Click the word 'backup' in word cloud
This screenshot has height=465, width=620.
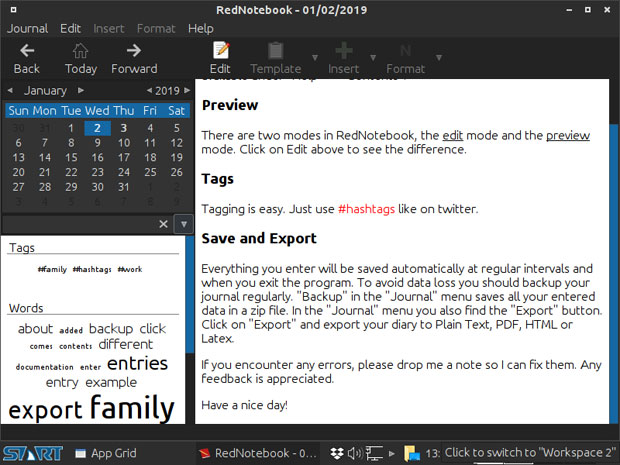111,329
